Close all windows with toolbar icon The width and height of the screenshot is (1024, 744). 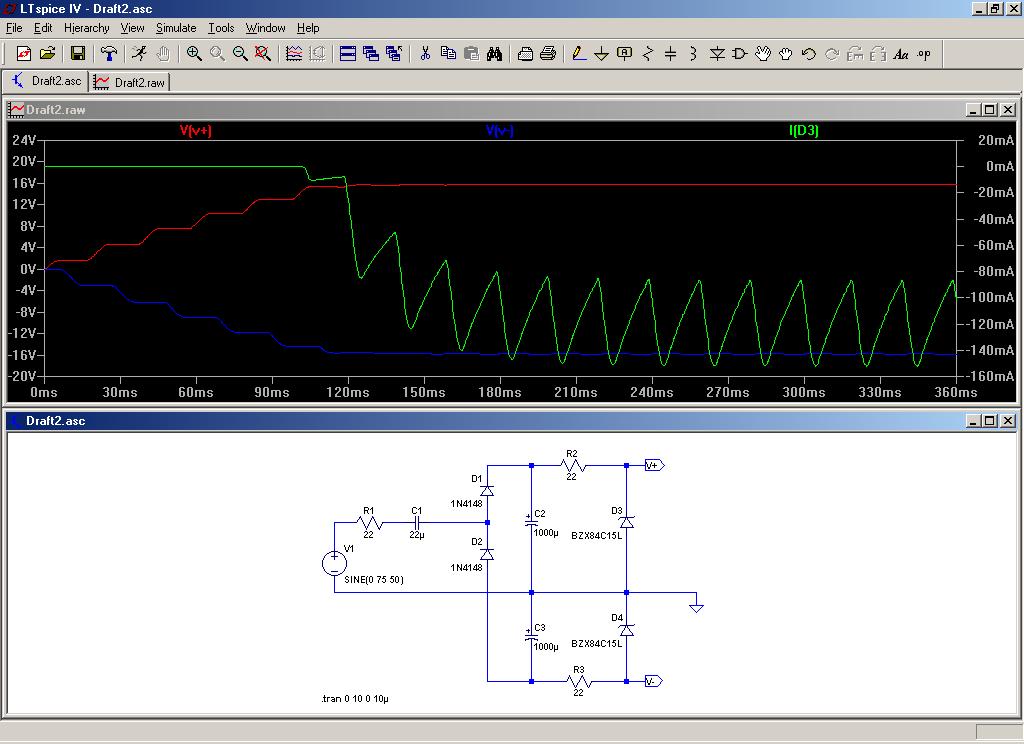[x=394, y=54]
